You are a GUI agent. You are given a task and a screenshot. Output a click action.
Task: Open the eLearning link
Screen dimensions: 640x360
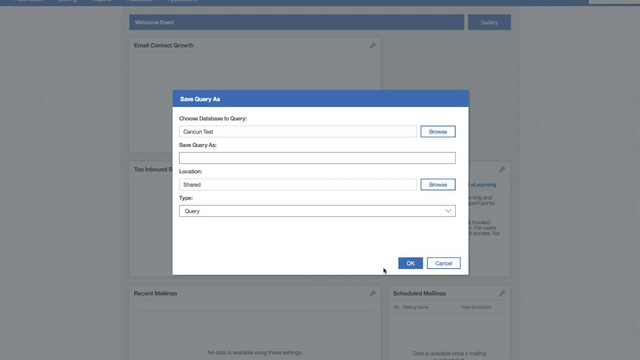(484, 185)
